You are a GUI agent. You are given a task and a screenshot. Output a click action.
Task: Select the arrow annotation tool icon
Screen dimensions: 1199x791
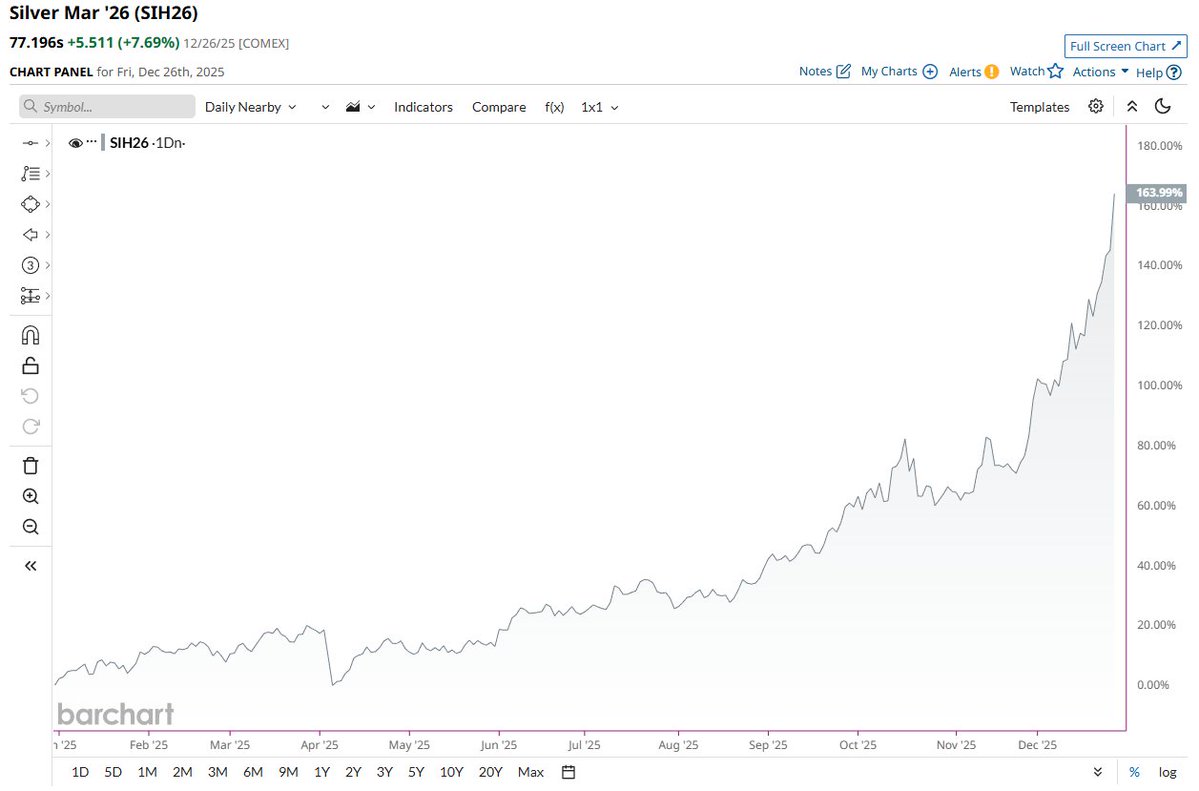tap(30, 235)
